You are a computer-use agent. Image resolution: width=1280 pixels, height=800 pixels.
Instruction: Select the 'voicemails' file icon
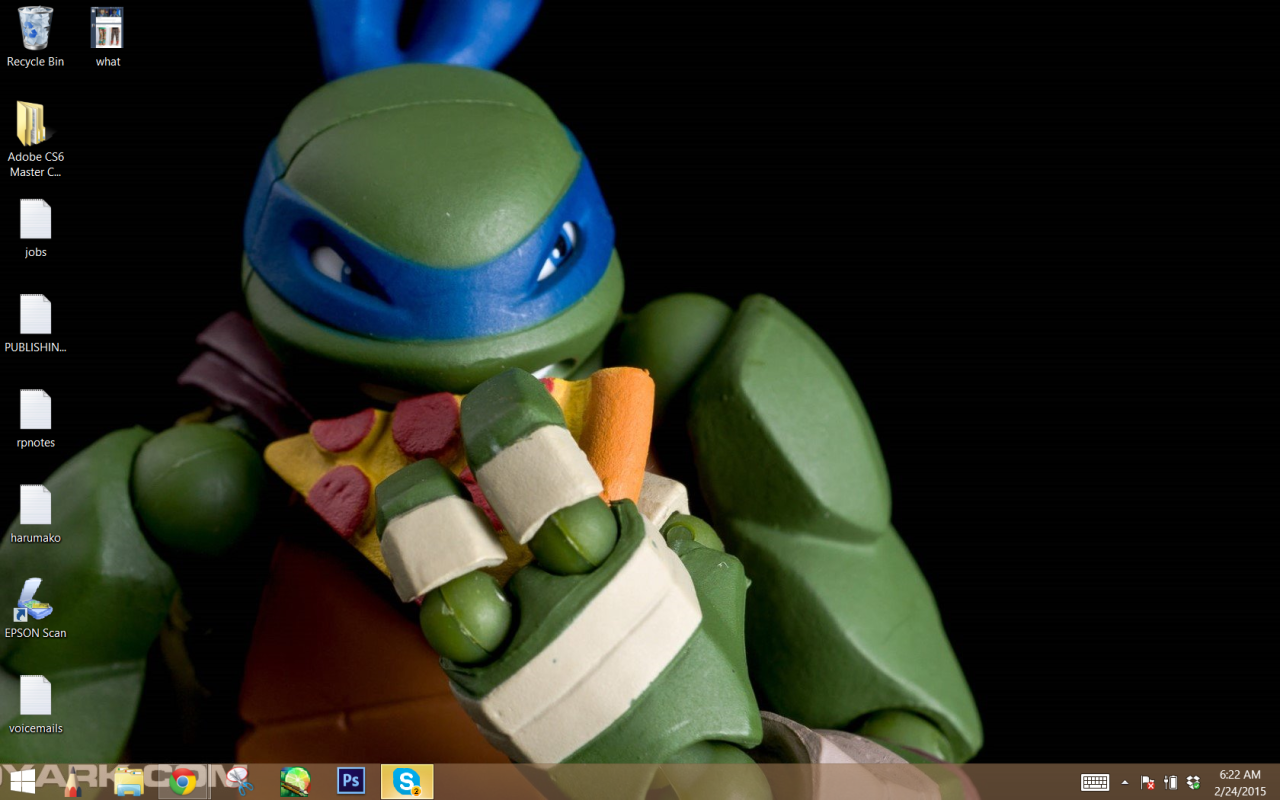(35, 703)
